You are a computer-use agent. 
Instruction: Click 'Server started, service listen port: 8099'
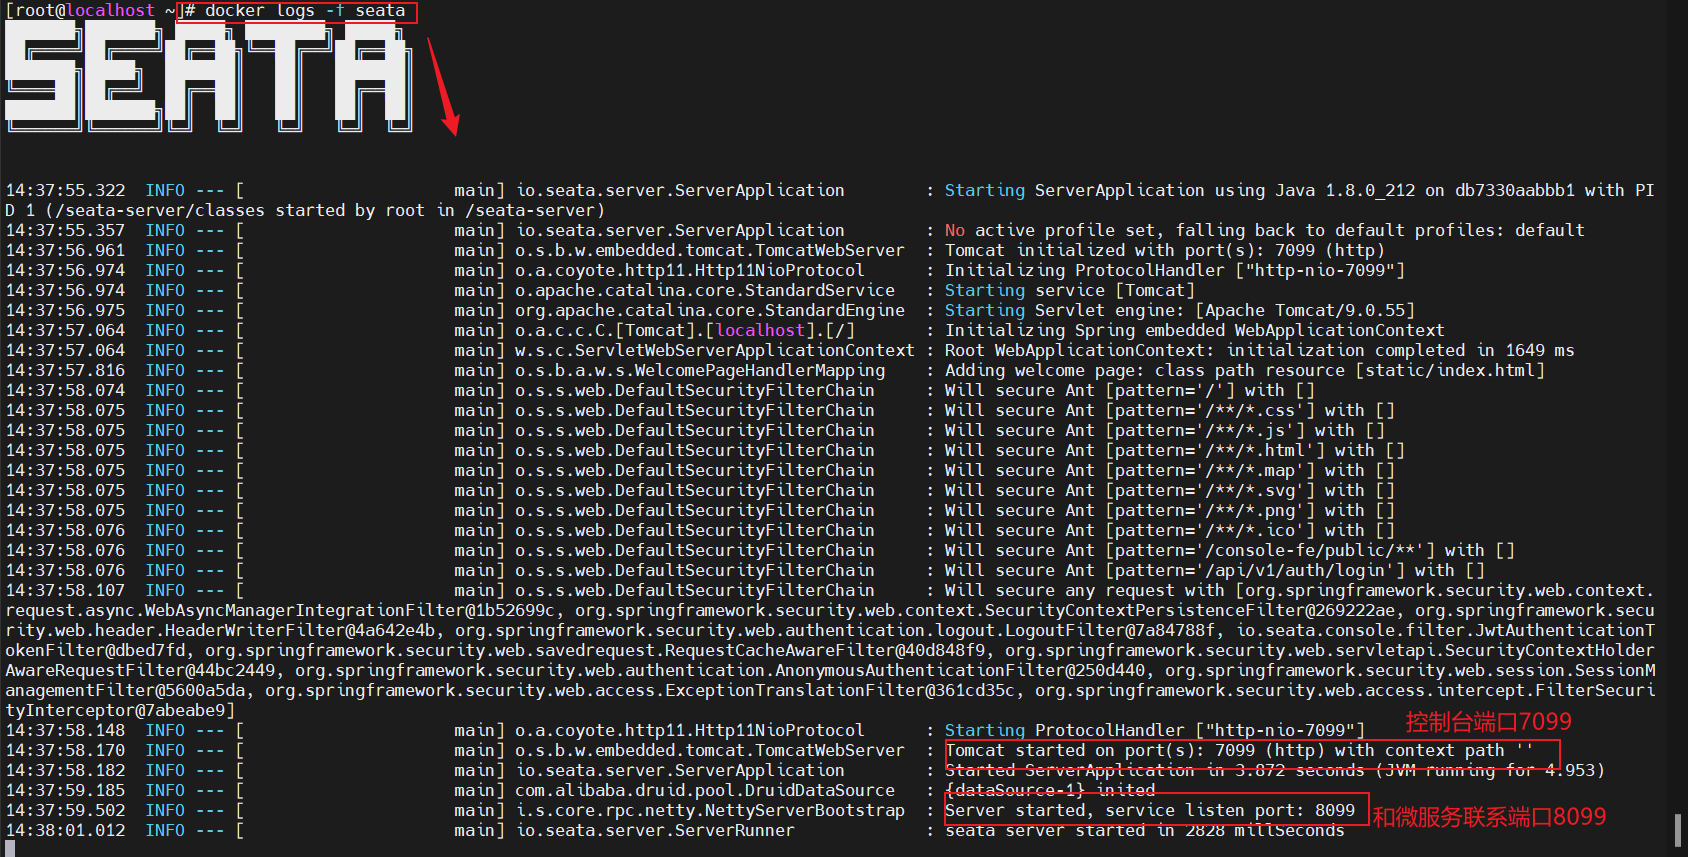1150,810
